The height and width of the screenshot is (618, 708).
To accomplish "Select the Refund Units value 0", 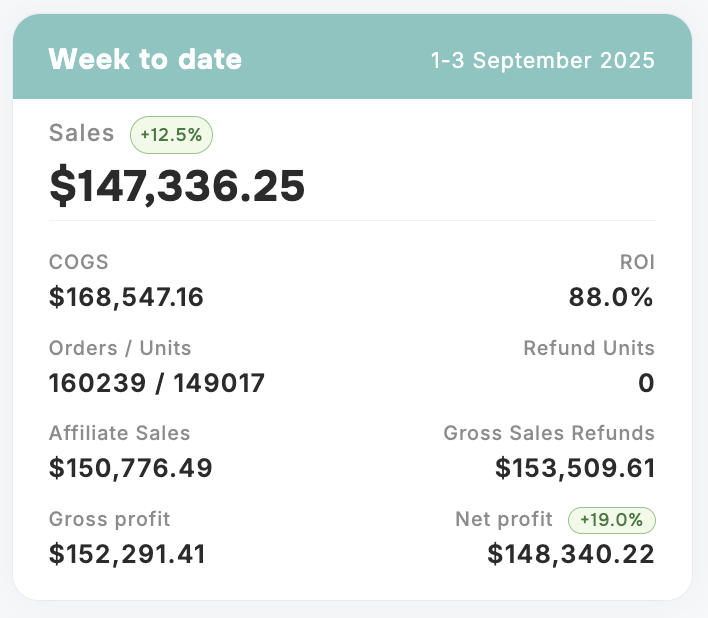I will (x=645, y=383).
